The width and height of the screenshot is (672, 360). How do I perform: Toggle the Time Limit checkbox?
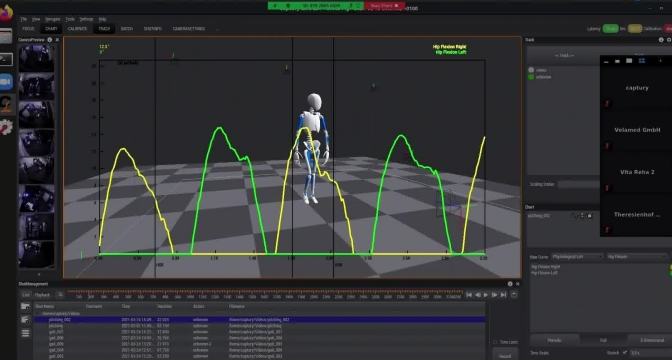[495, 342]
